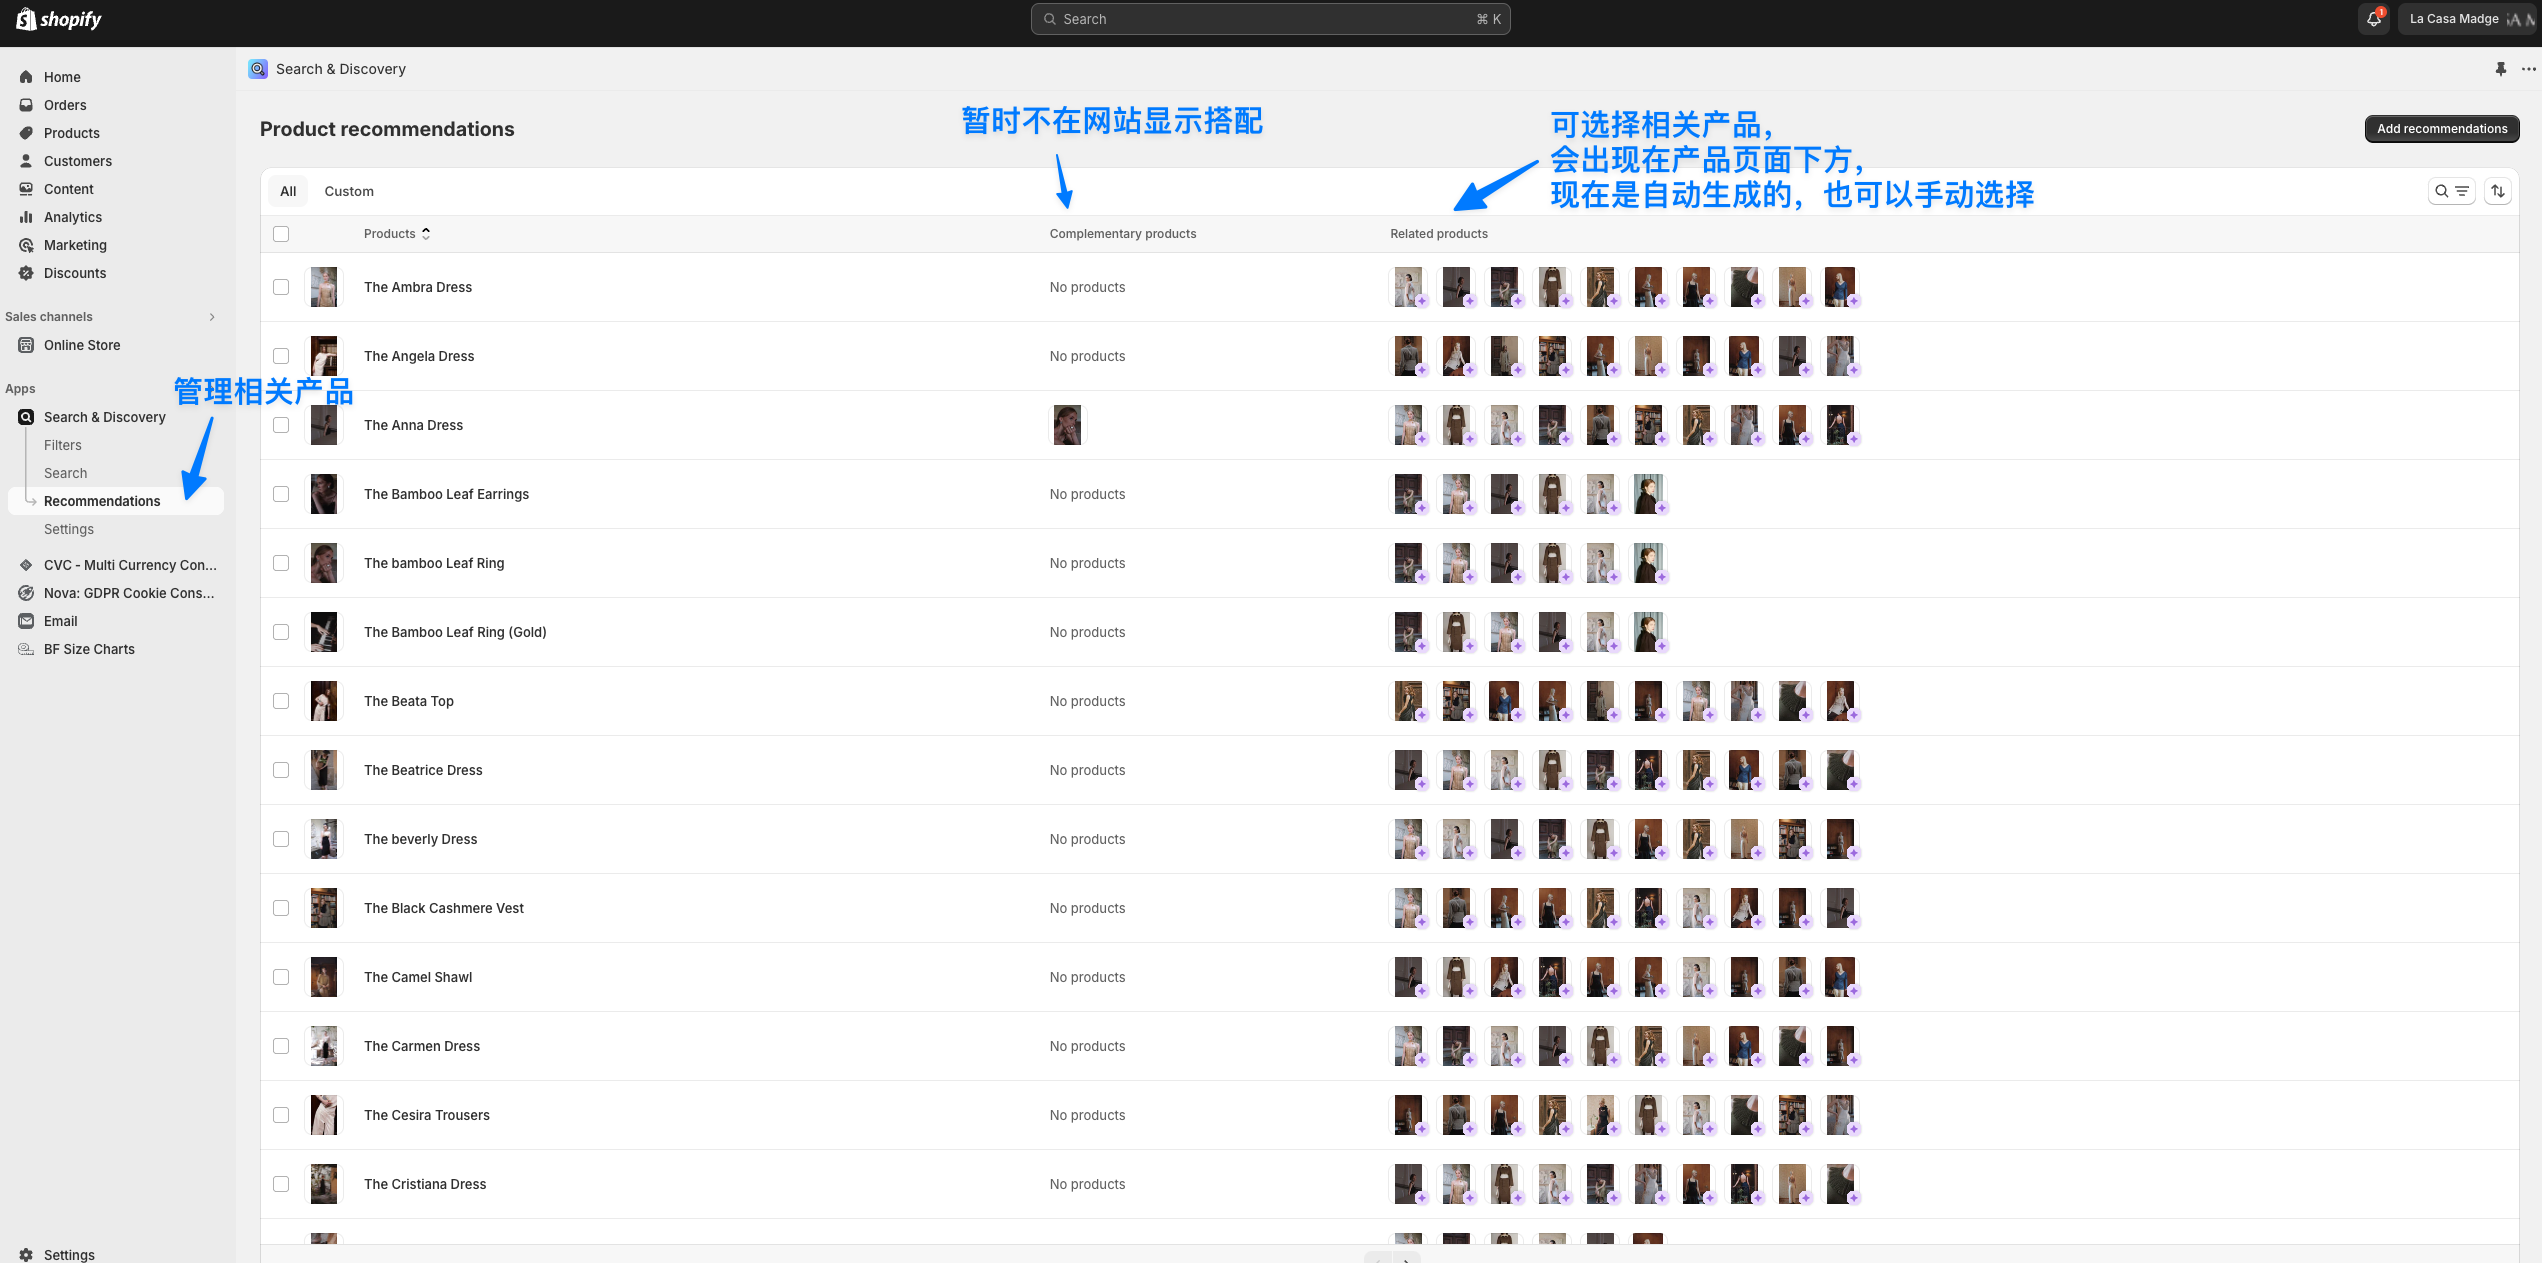The width and height of the screenshot is (2542, 1263).
Task: Open Filters under Search & Discovery
Action: click(x=62, y=445)
